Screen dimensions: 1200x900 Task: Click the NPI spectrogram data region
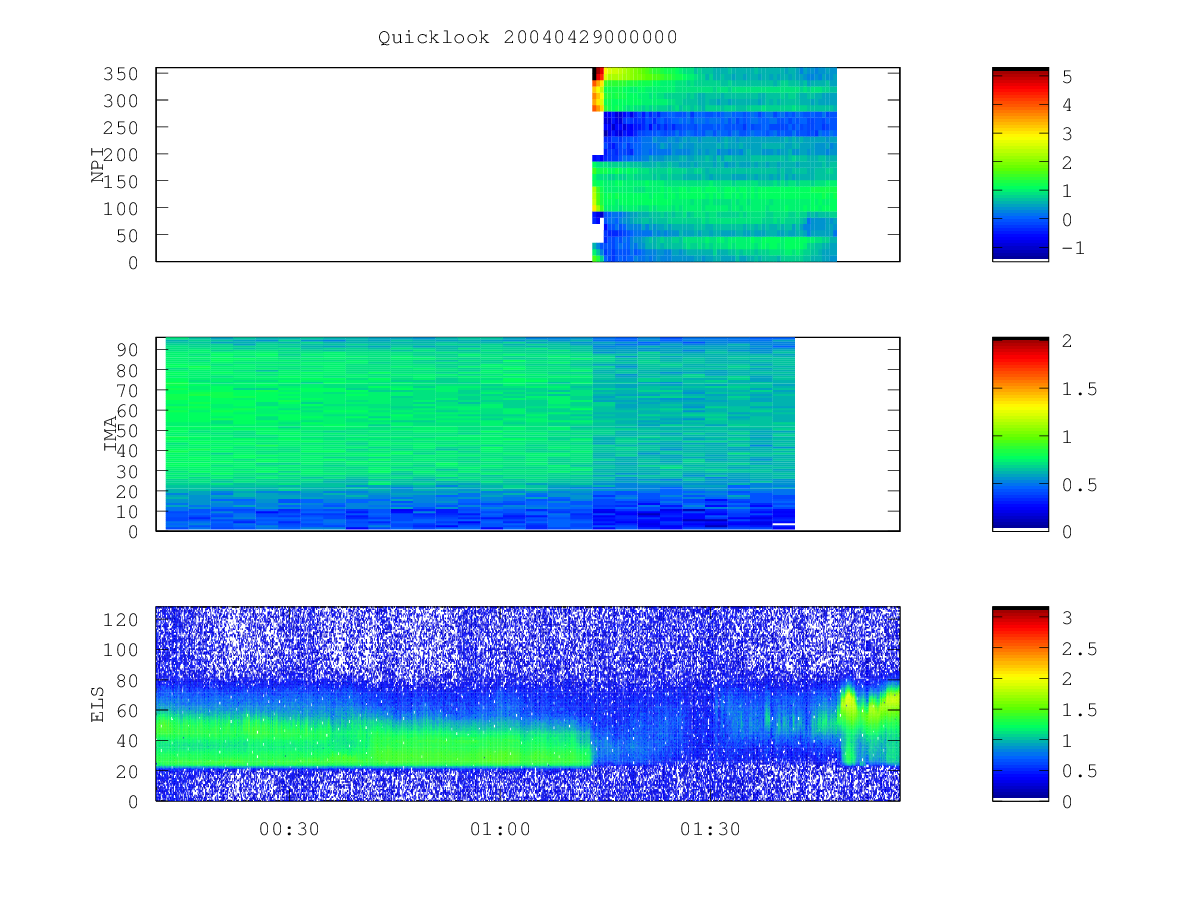click(x=715, y=164)
